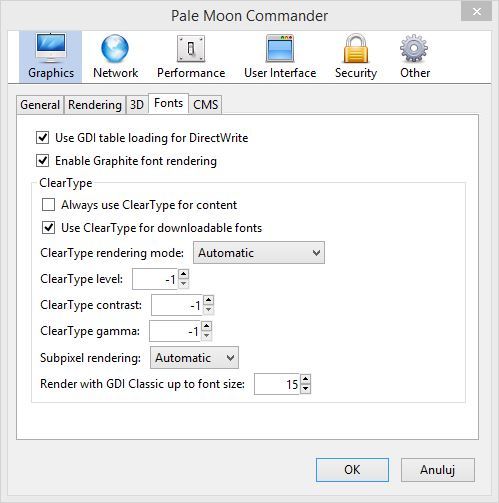This screenshot has height=503, width=499.
Task: Open the Security padlock category
Action: click(356, 57)
